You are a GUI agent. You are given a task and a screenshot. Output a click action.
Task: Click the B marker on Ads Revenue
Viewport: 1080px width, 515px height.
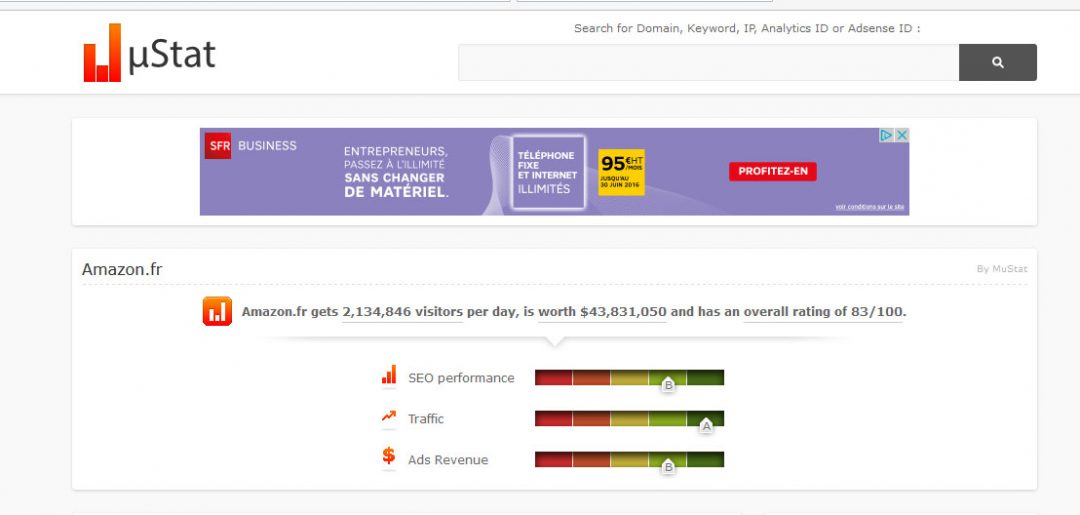click(x=668, y=467)
